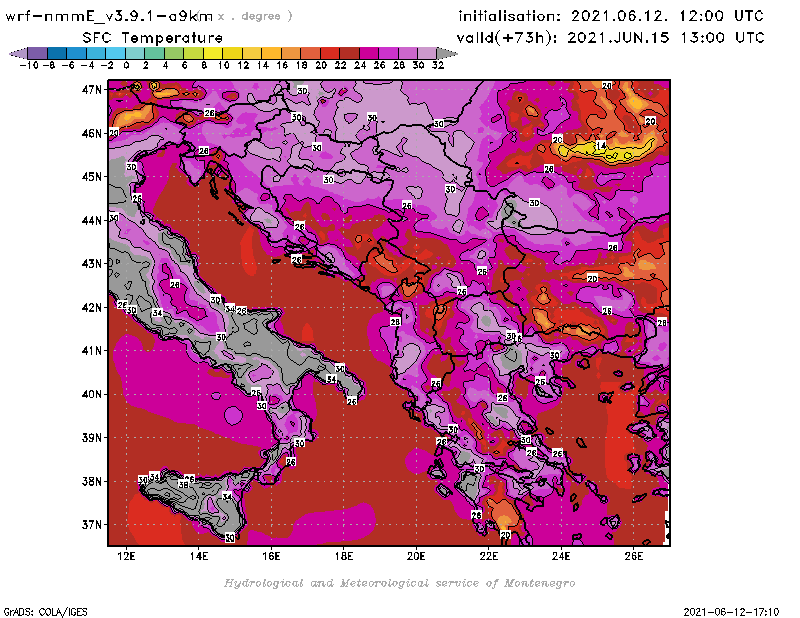The image size is (800, 618).
Task: Click the '24' value under the color bar
Action: pyautogui.click(x=360, y=65)
